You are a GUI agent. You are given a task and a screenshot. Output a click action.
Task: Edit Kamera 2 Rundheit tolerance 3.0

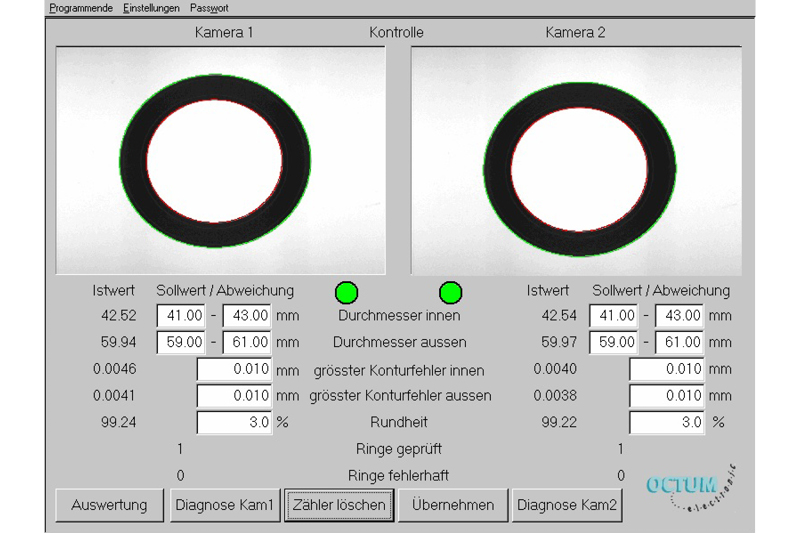[x=667, y=422]
